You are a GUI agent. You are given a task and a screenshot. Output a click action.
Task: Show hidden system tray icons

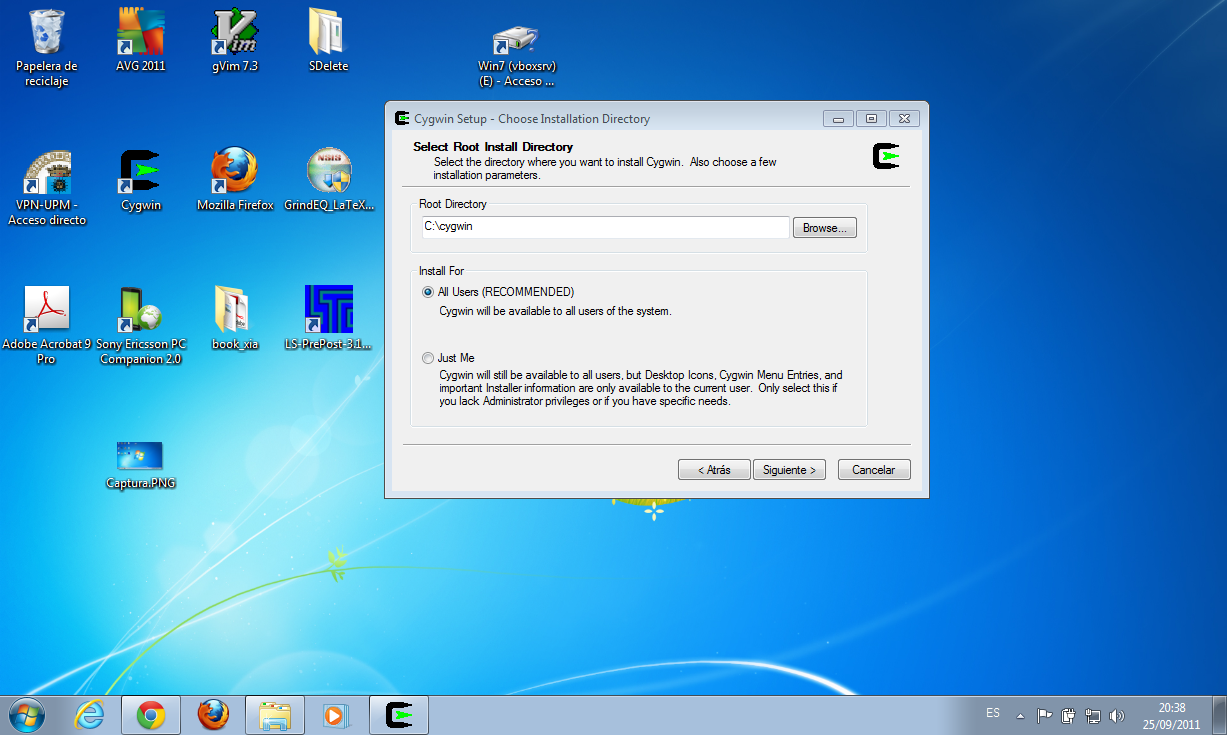coord(1020,716)
